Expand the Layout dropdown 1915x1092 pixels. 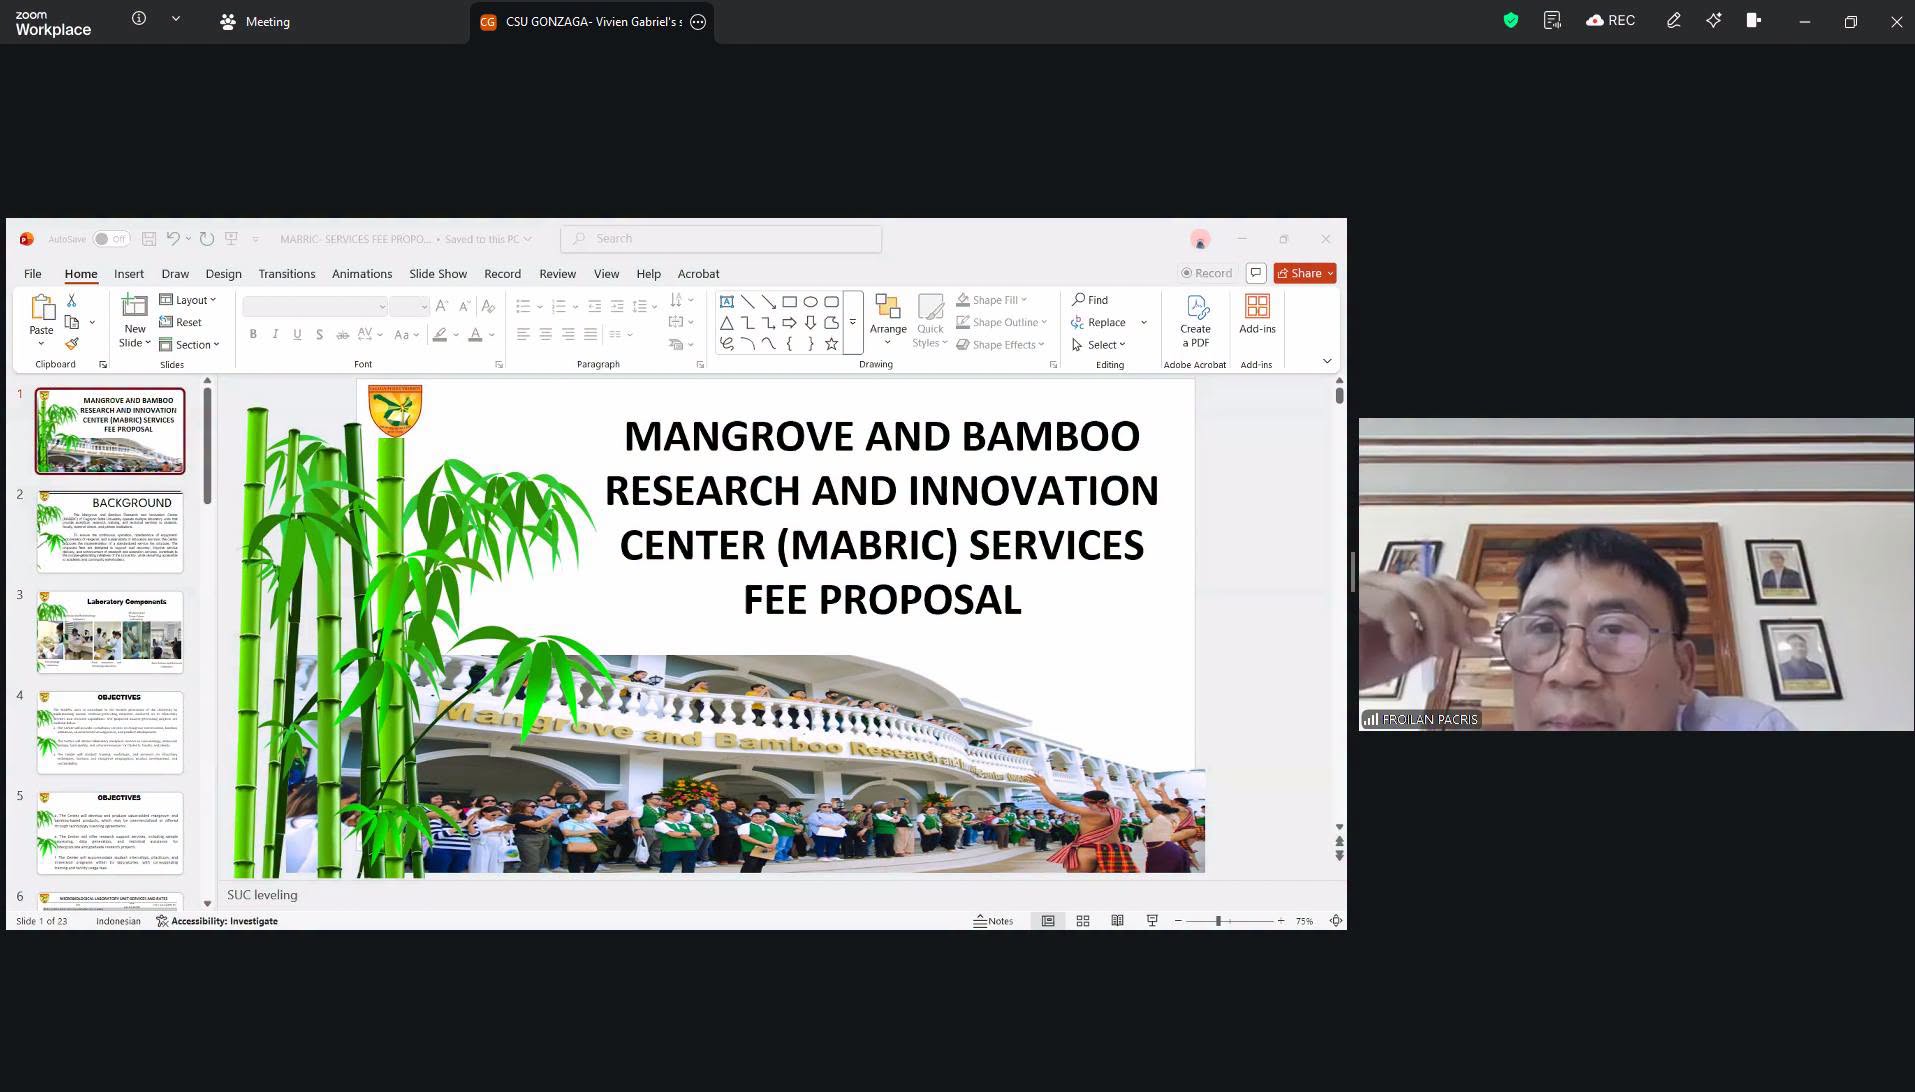pyautogui.click(x=188, y=300)
